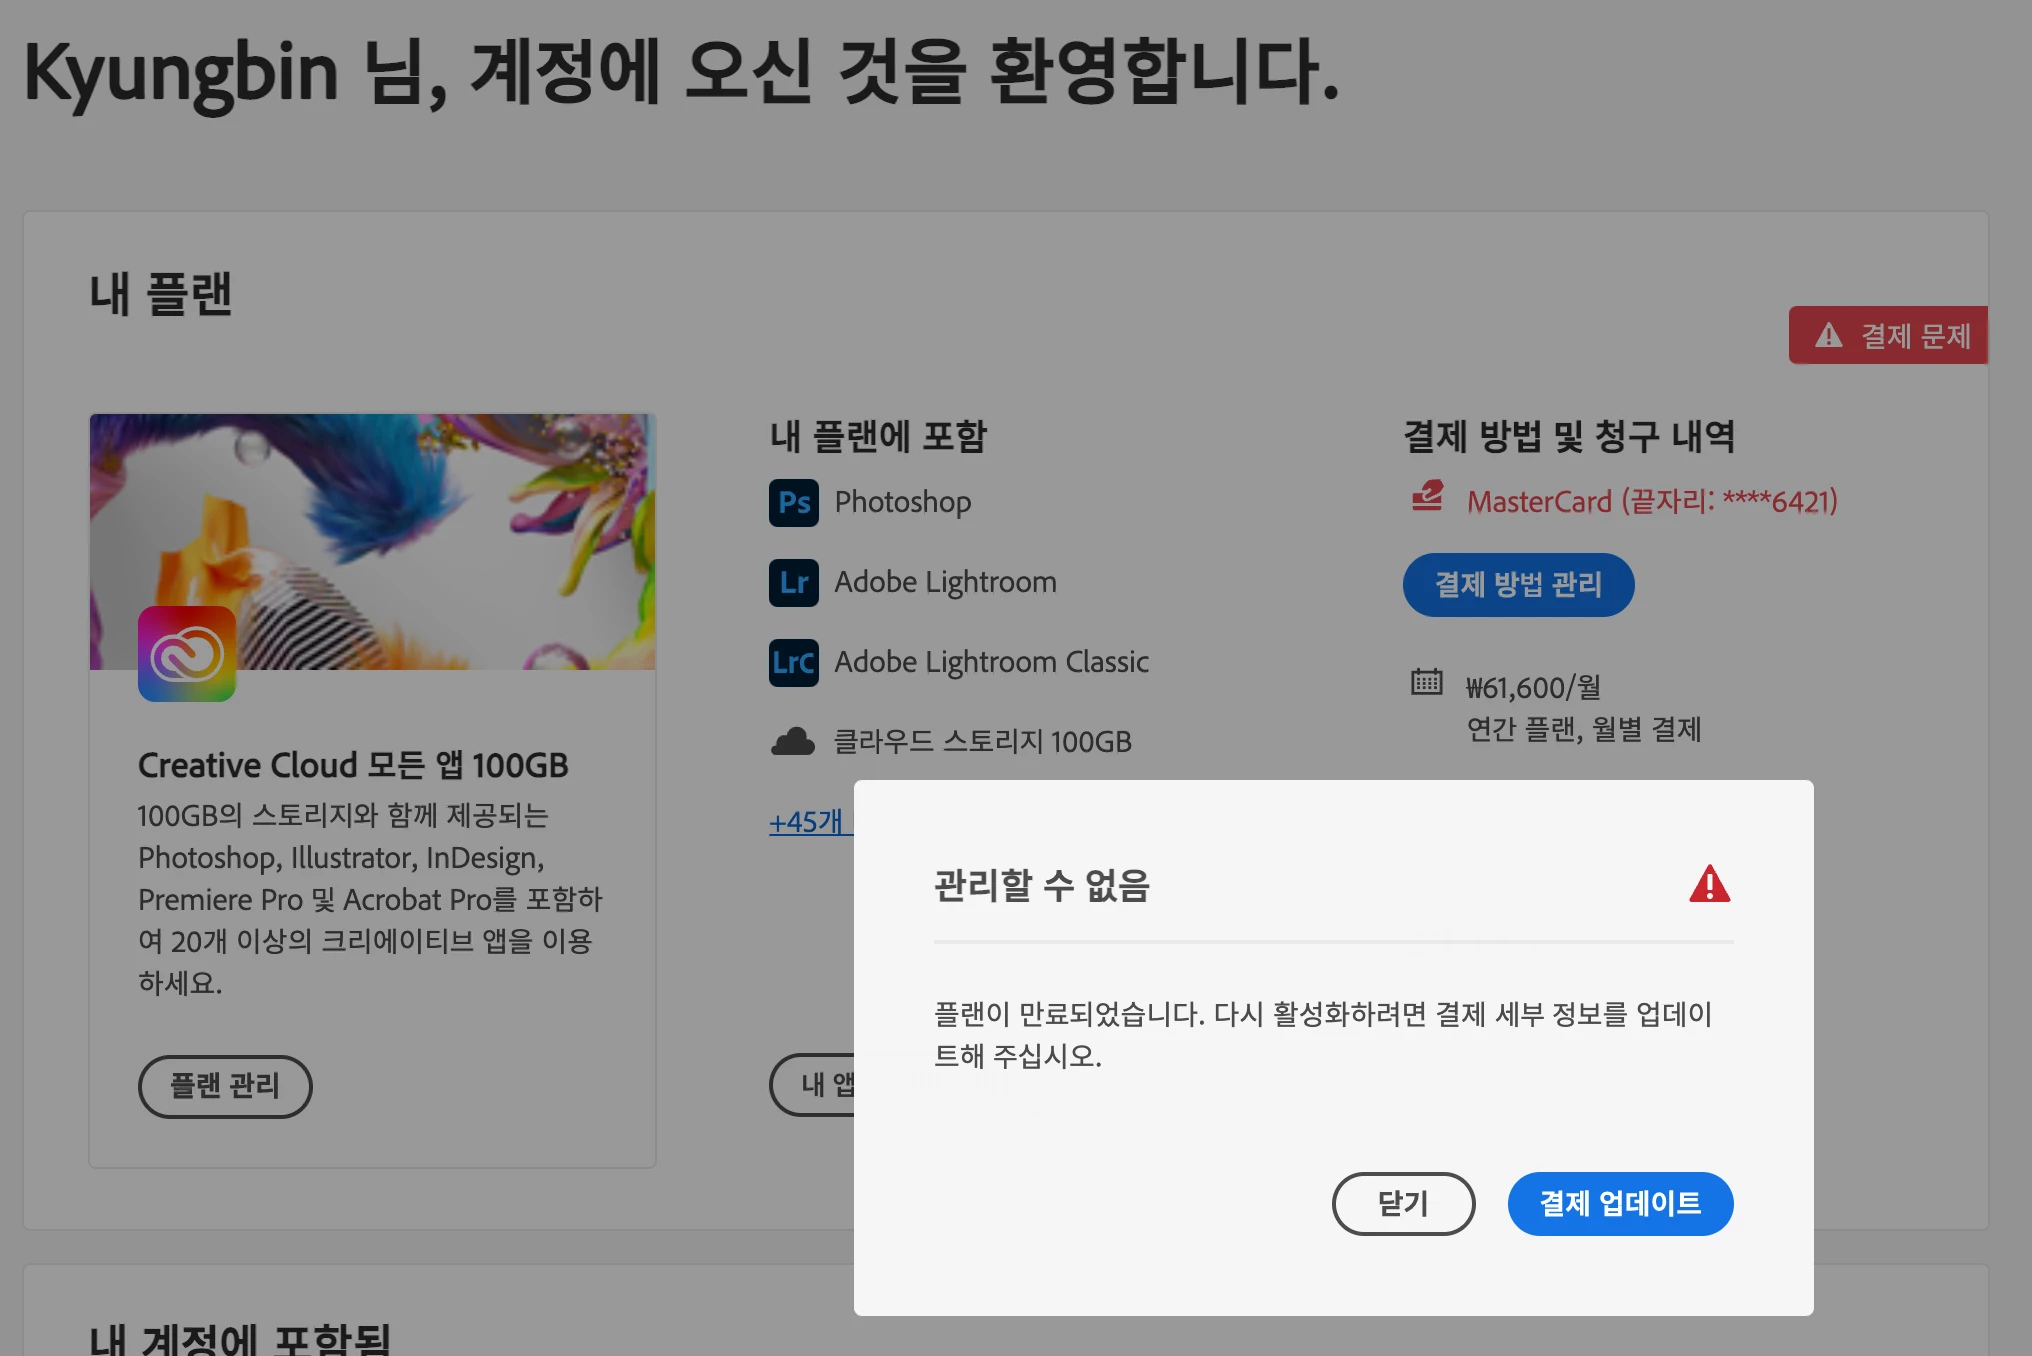Click the MasterCard payment error icon
The height and width of the screenshot is (1356, 2032).
pos(1427,496)
